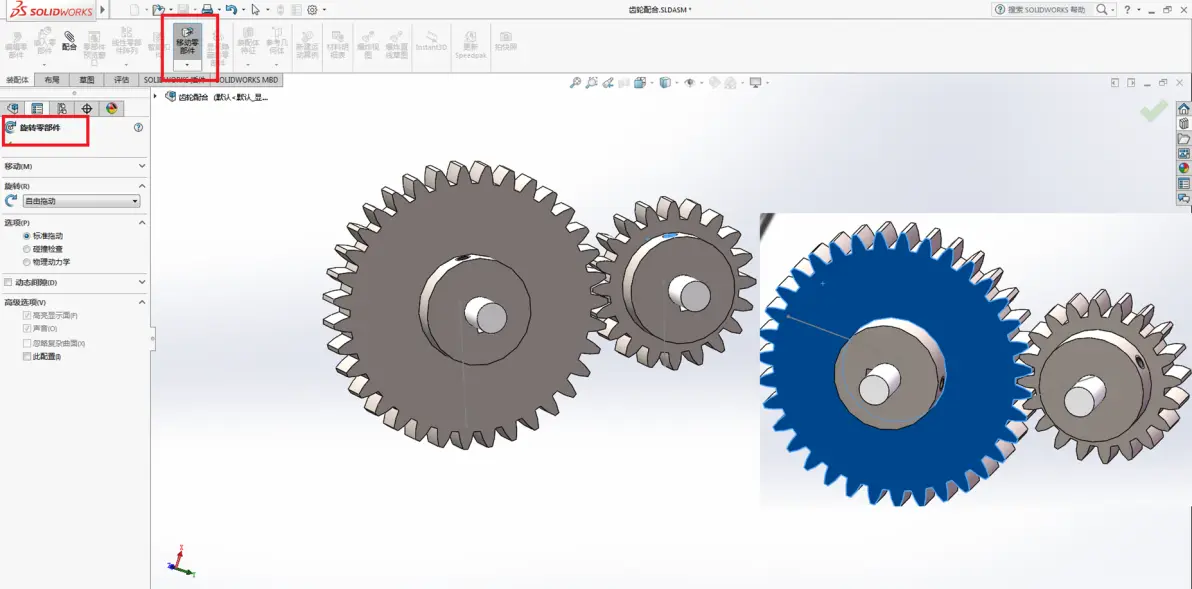1192x589 pixels.
Task: Toggle the 此配置 checkbox
Action: (x=27, y=356)
